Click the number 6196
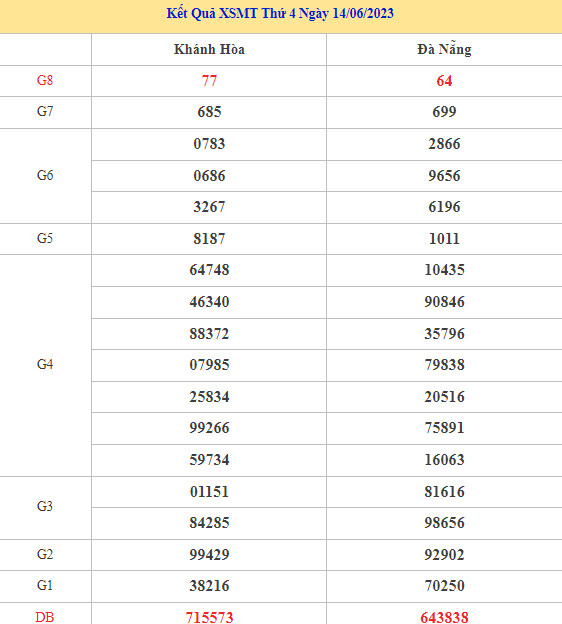Viewport: 562px width, 624px height. [x=444, y=207]
